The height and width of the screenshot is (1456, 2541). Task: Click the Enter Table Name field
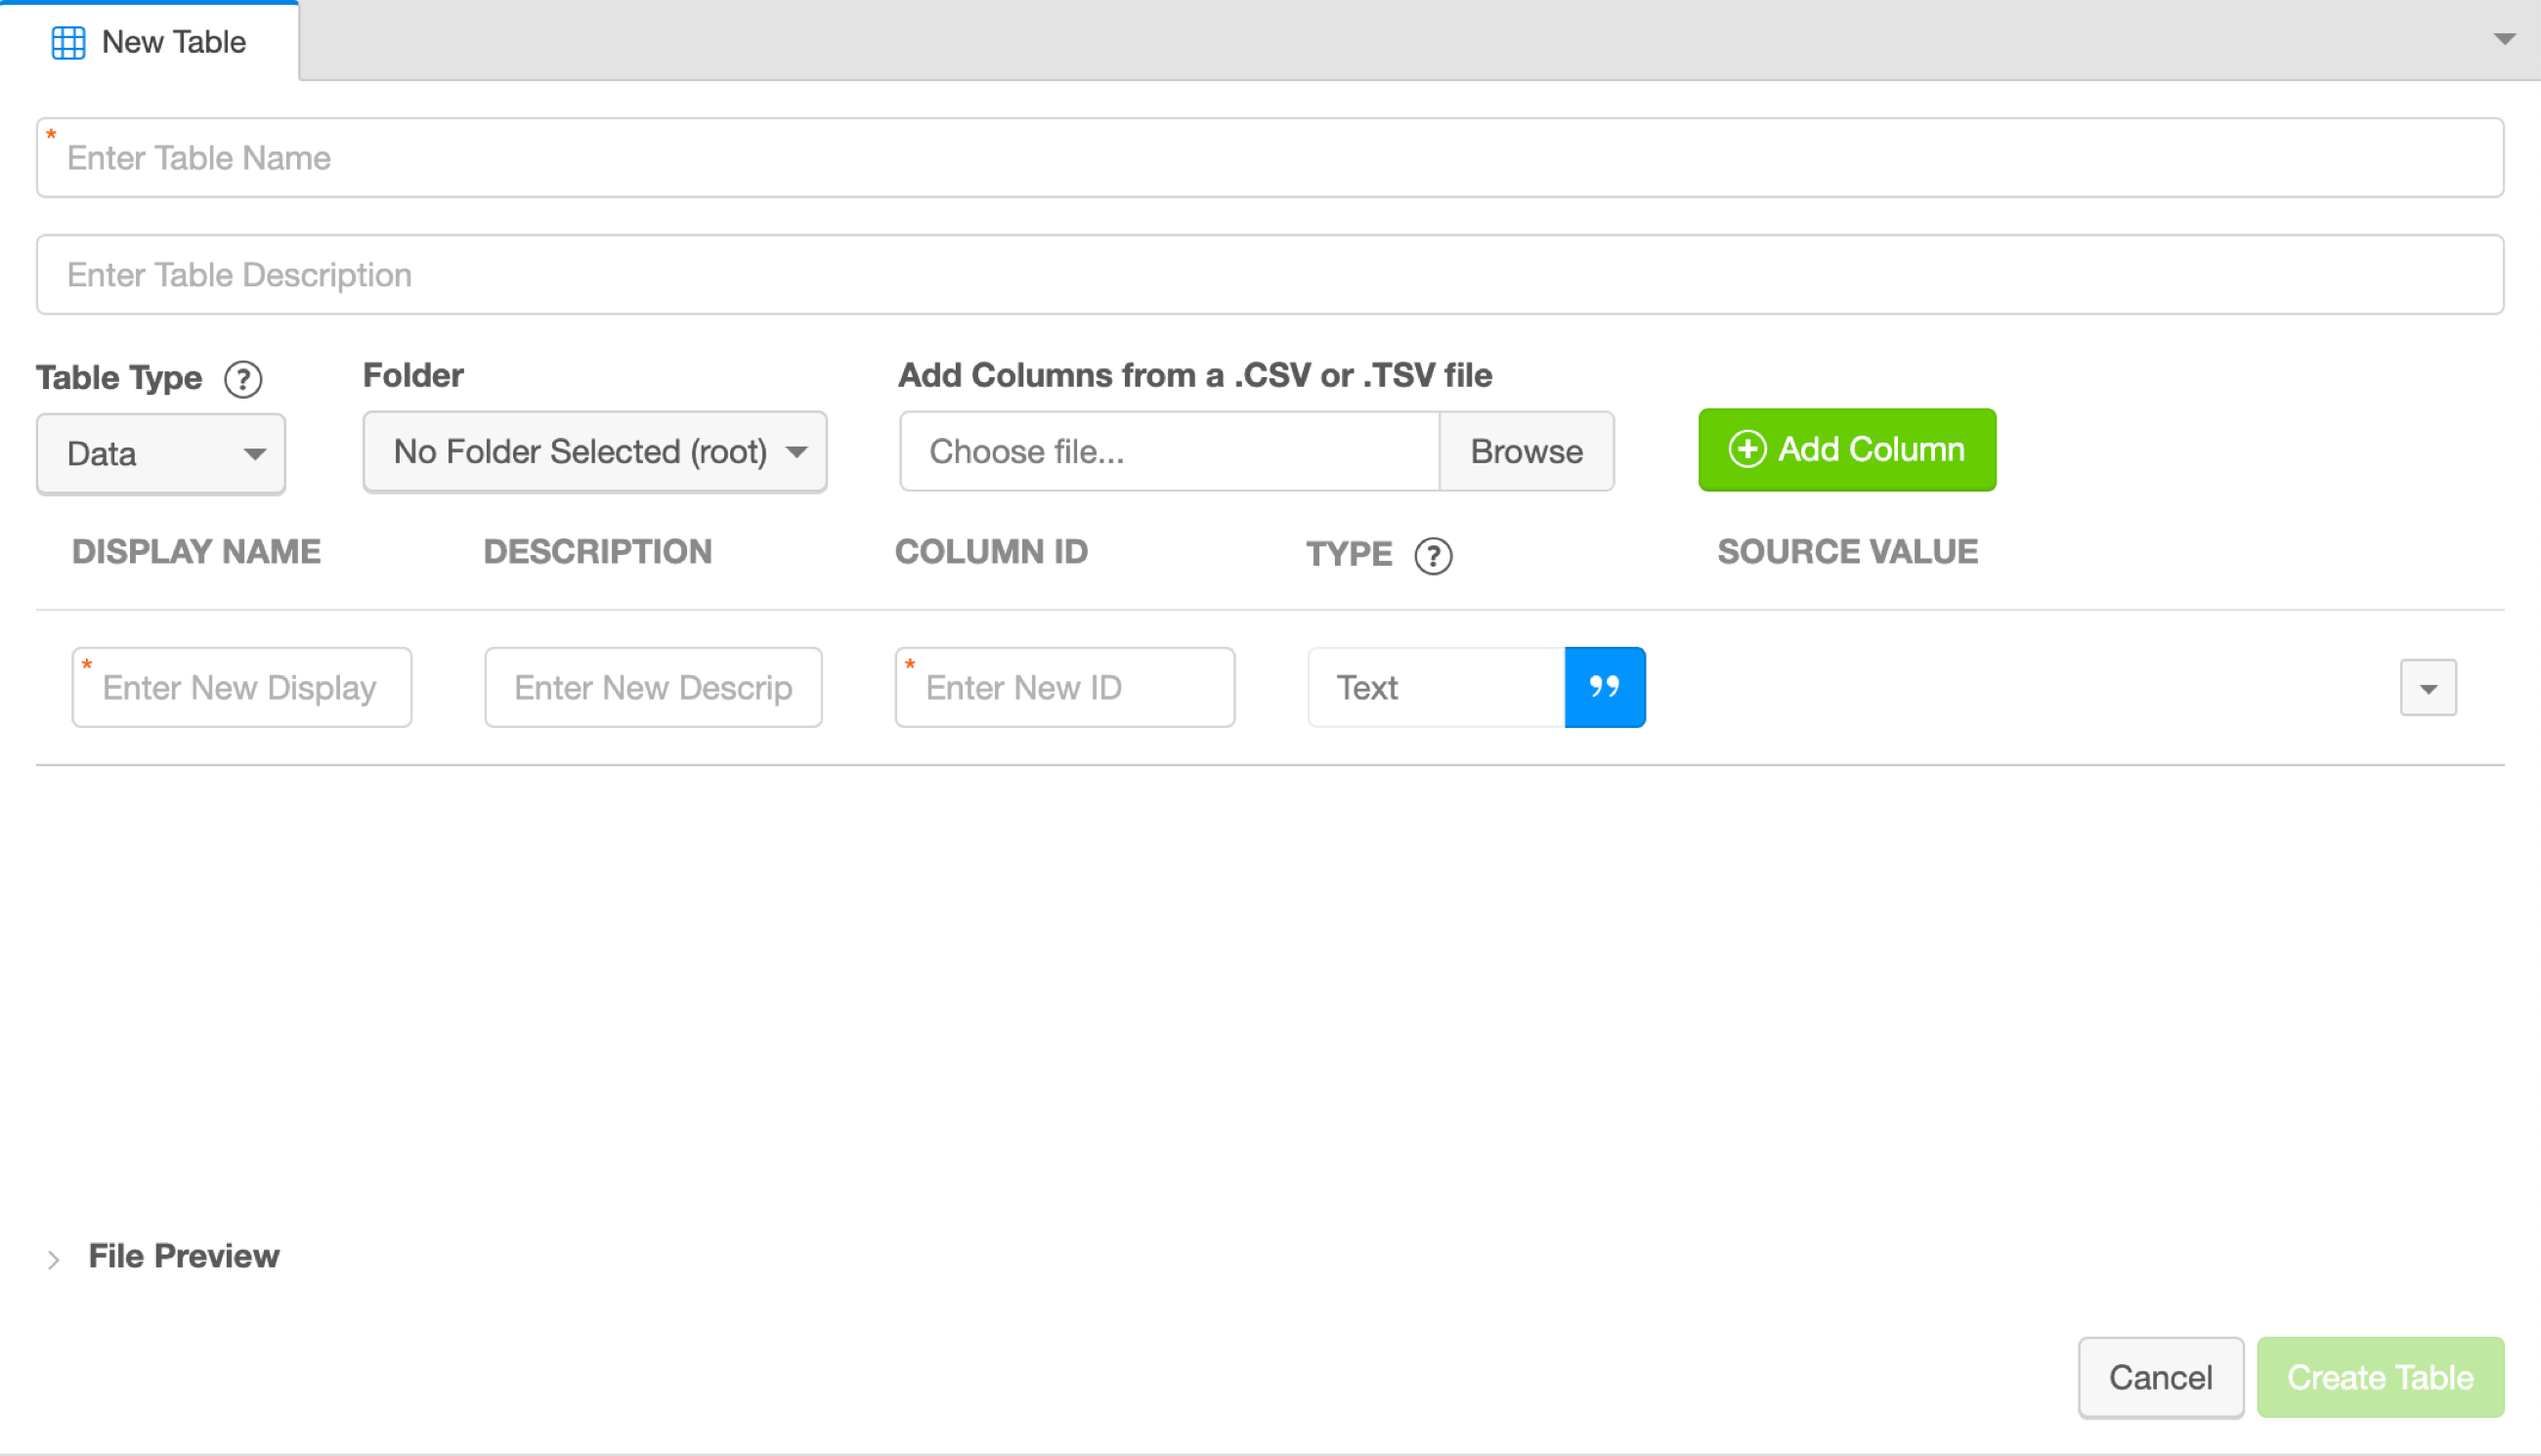pyautogui.click(x=1270, y=158)
